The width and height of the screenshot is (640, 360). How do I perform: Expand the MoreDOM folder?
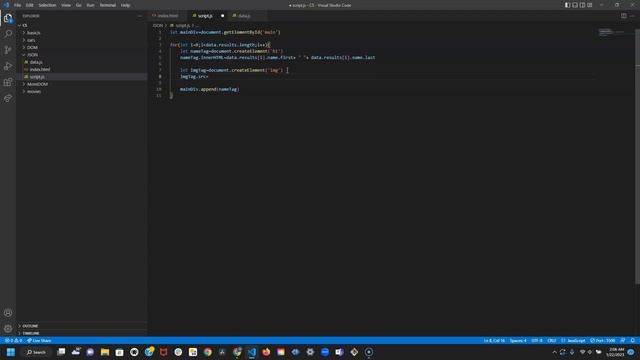(82, 84)
